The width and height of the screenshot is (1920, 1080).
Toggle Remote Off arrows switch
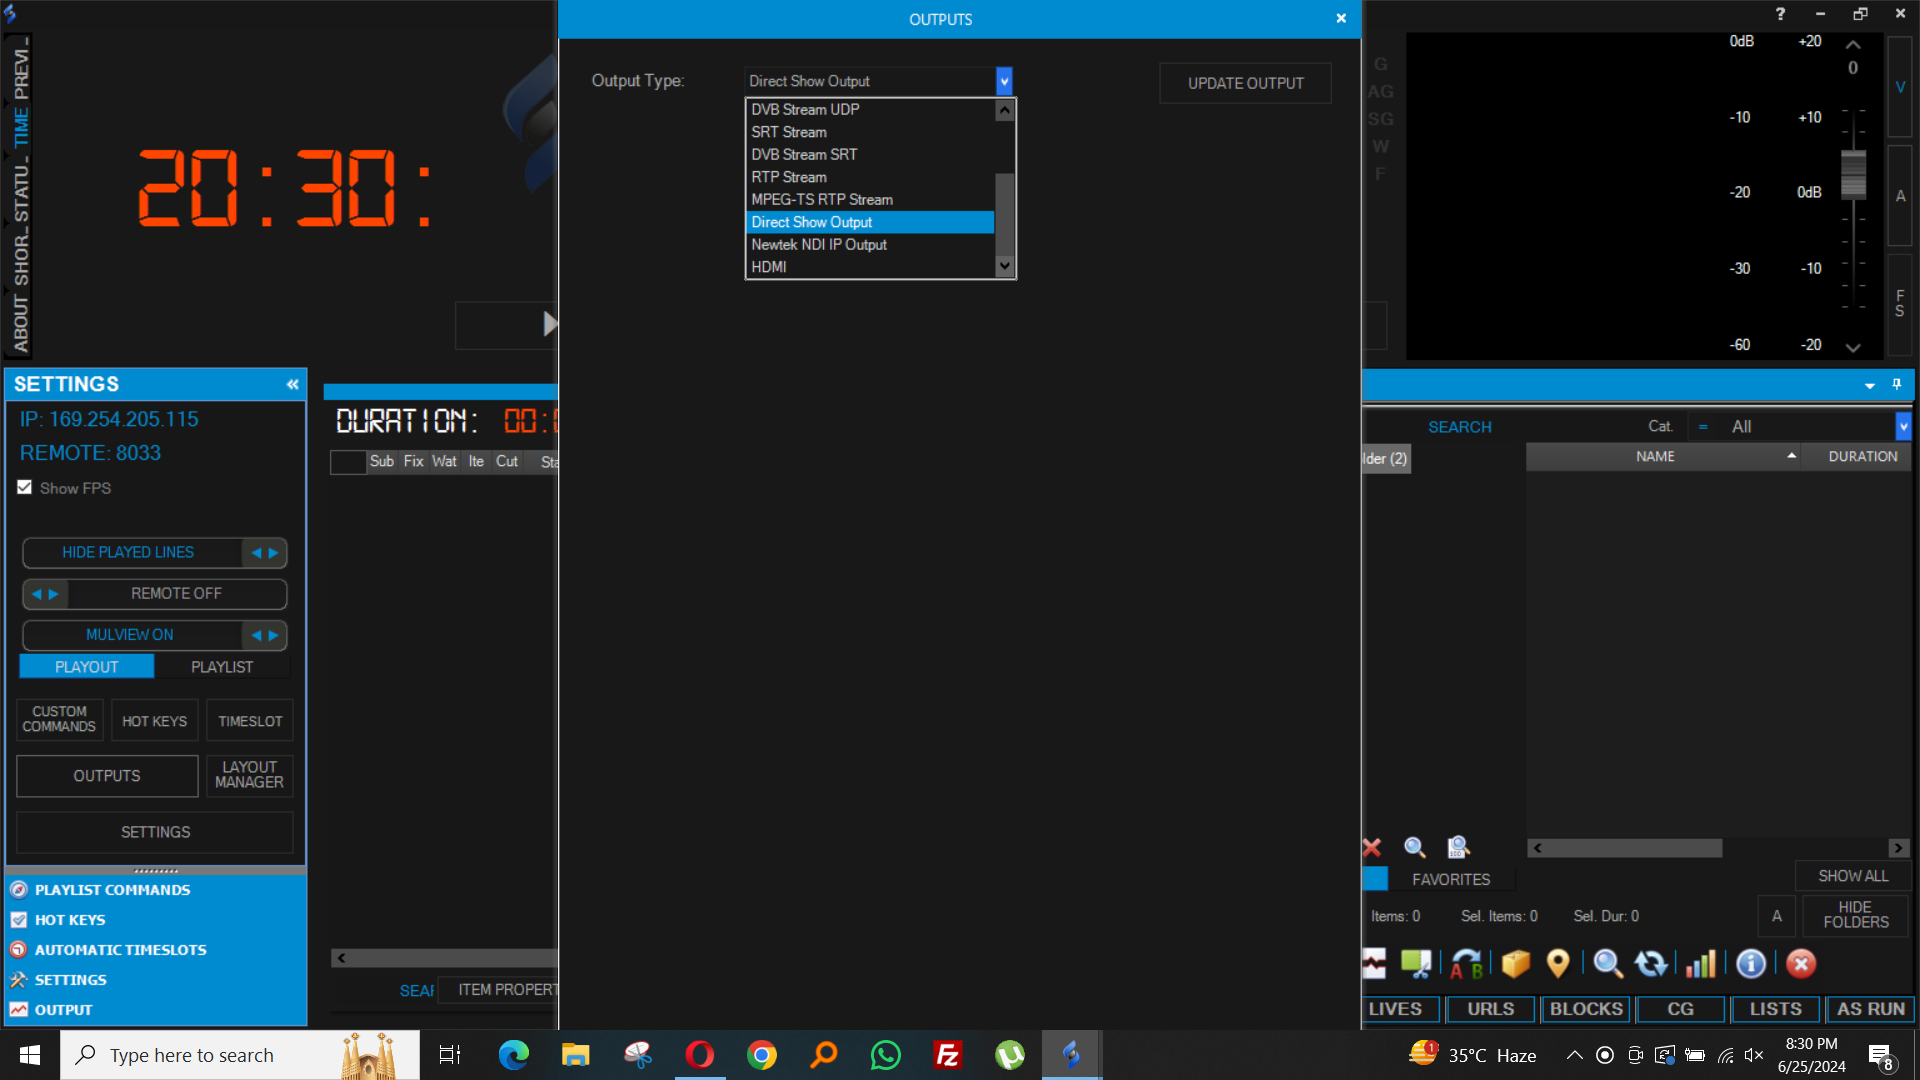(x=45, y=594)
